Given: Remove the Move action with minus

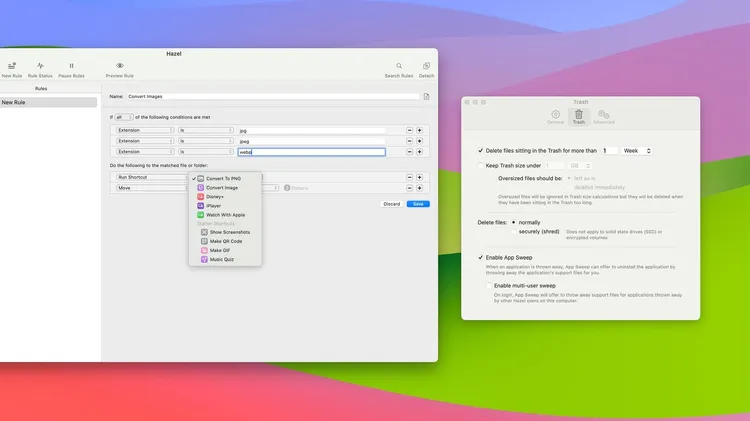Looking at the screenshot, I should click(409, 188).
